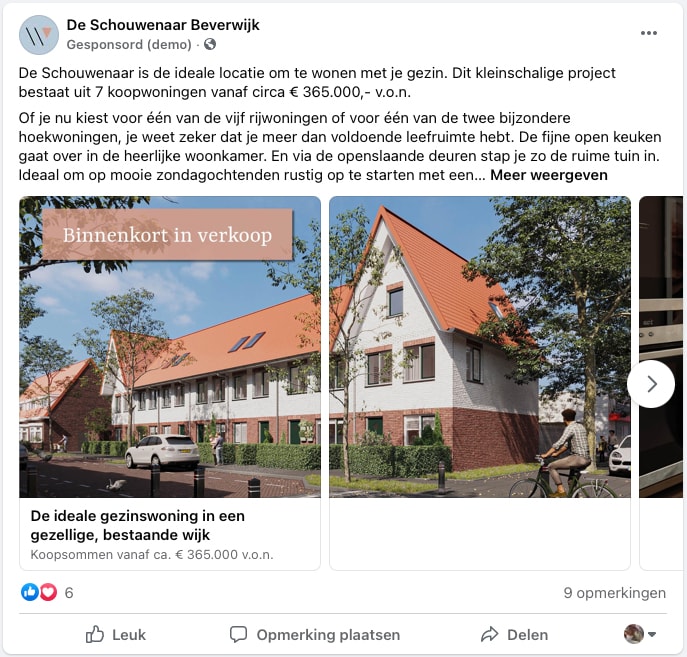This screenshot has height=657, width=687.
Task: Click the Gesponsord (demo) label
Action: [x=129, y=44]
